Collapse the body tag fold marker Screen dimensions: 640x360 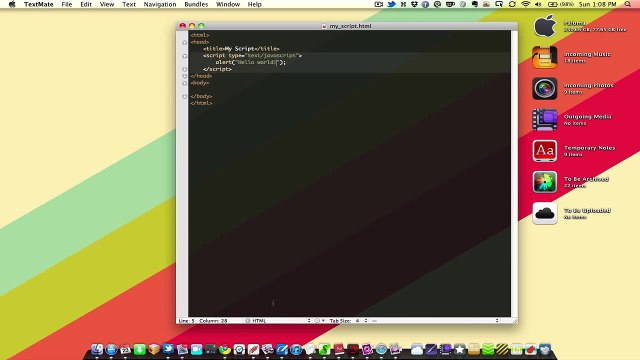(x=184, y=83)
